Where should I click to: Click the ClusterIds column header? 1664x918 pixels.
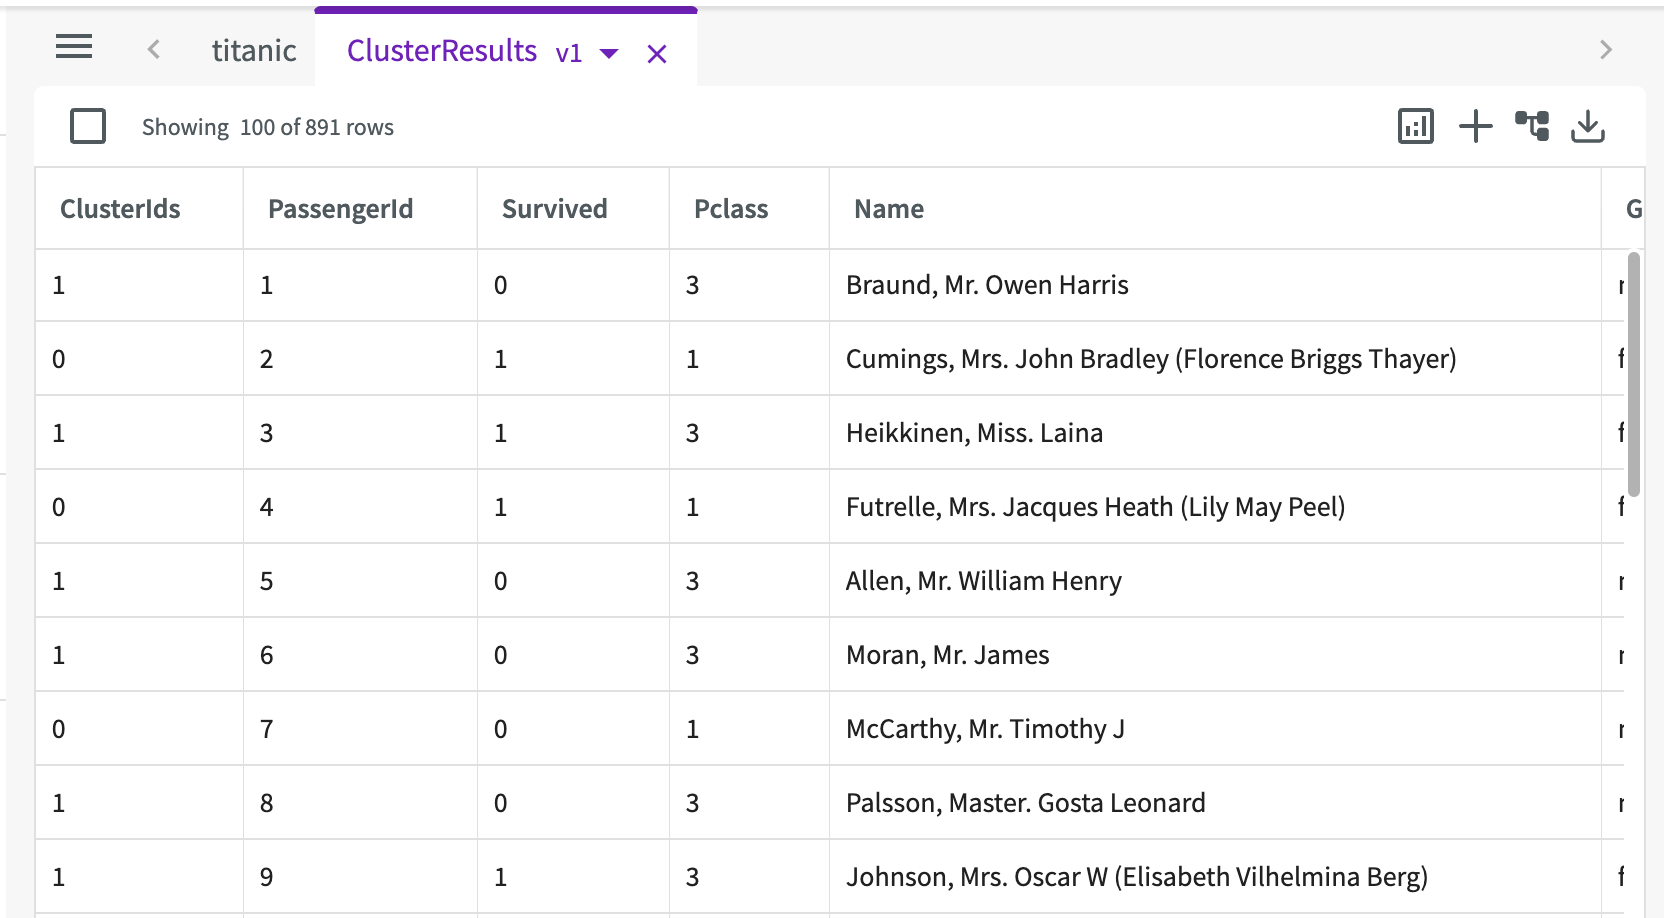[x=140, y=208]
